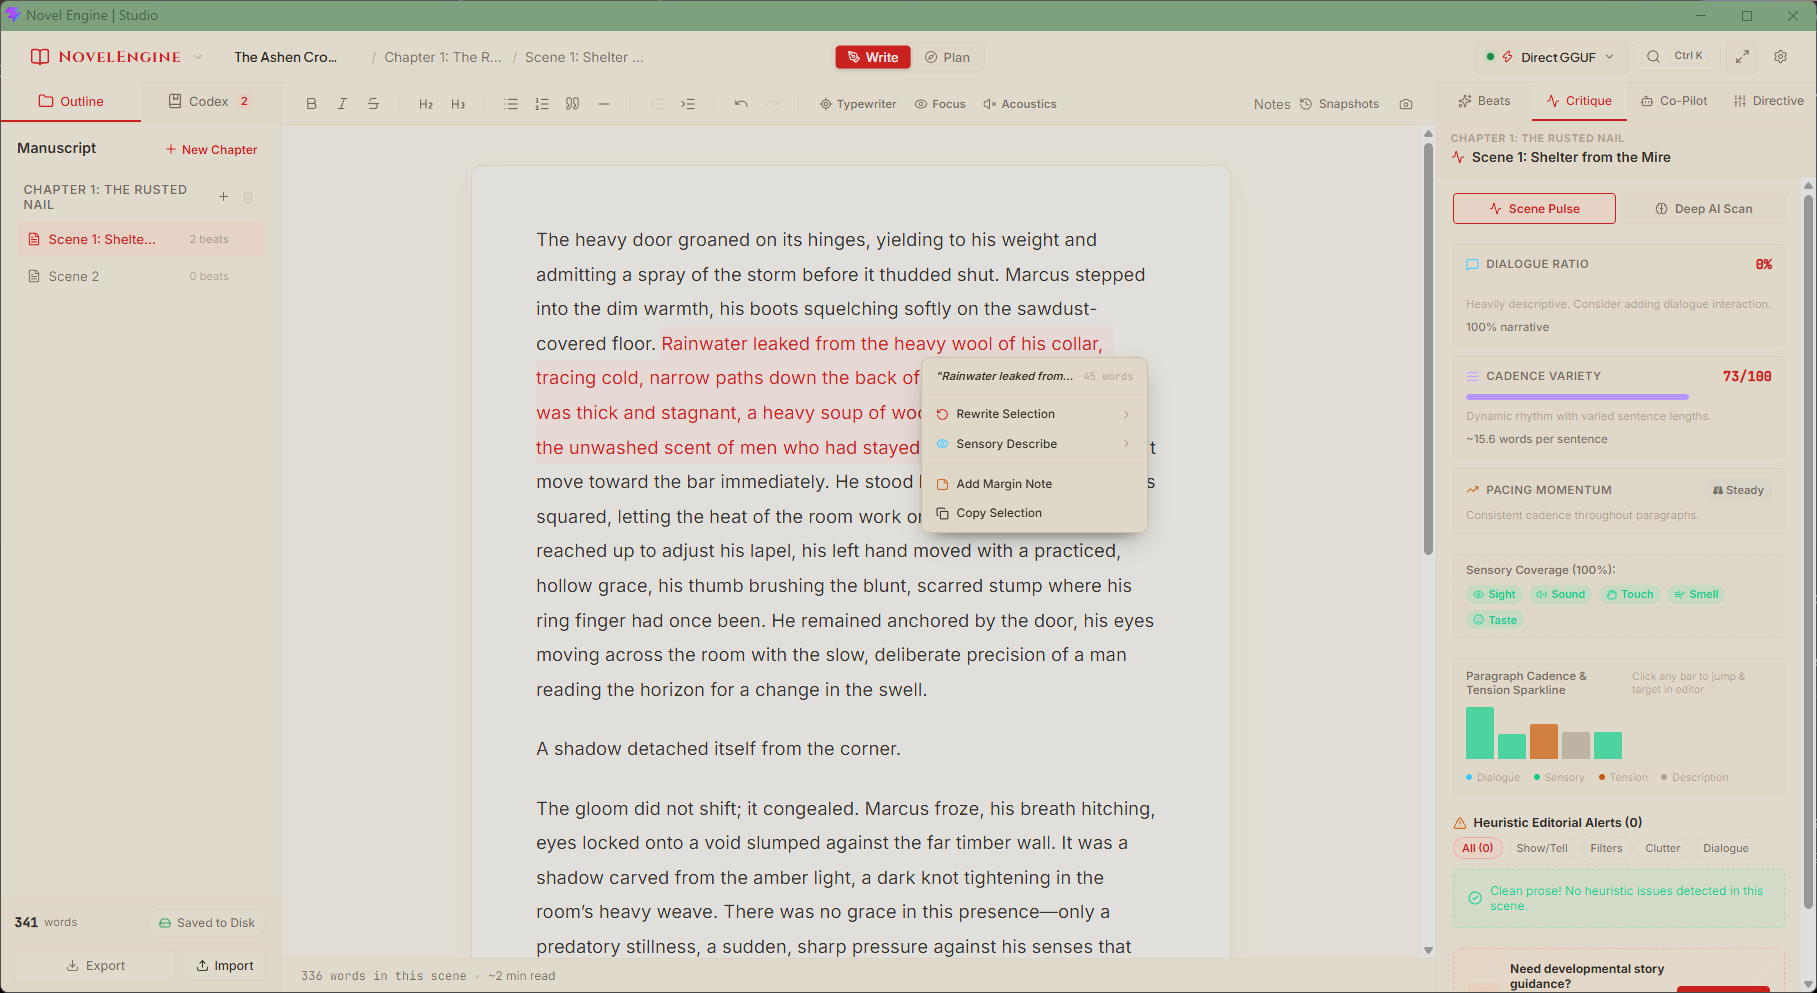
Task: Click the orange tension bar in sparkline
Action: click(x=1544, y=742)
